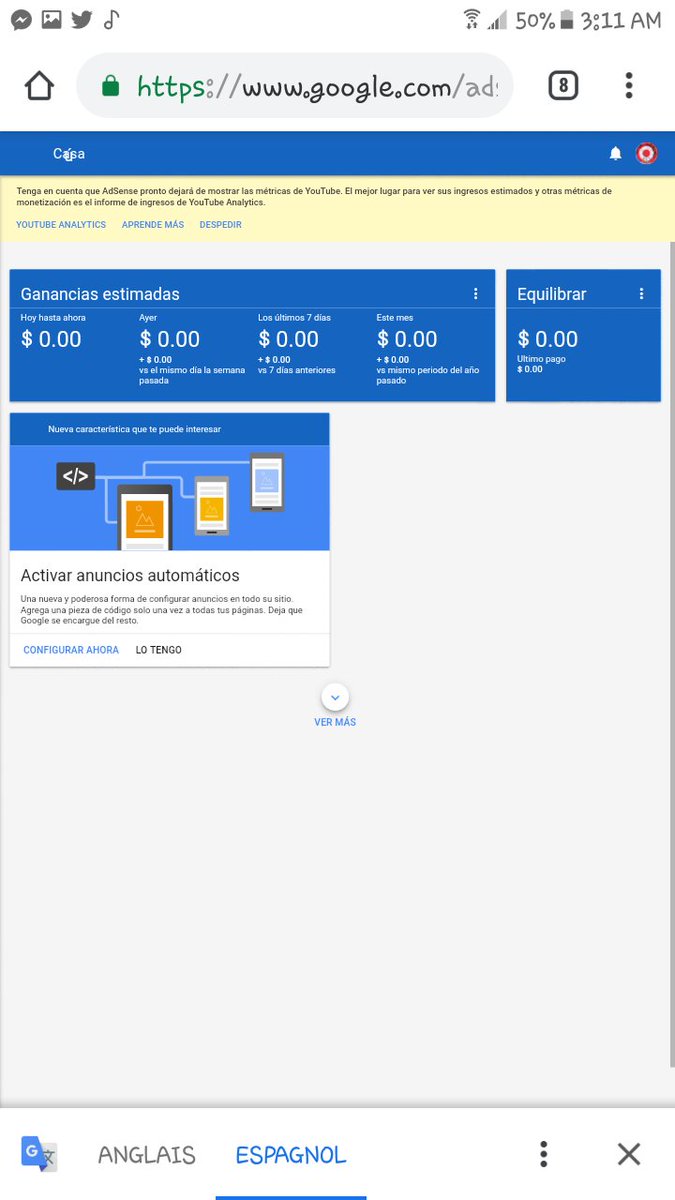Tap the Chrome home icon

coord(39,87)
